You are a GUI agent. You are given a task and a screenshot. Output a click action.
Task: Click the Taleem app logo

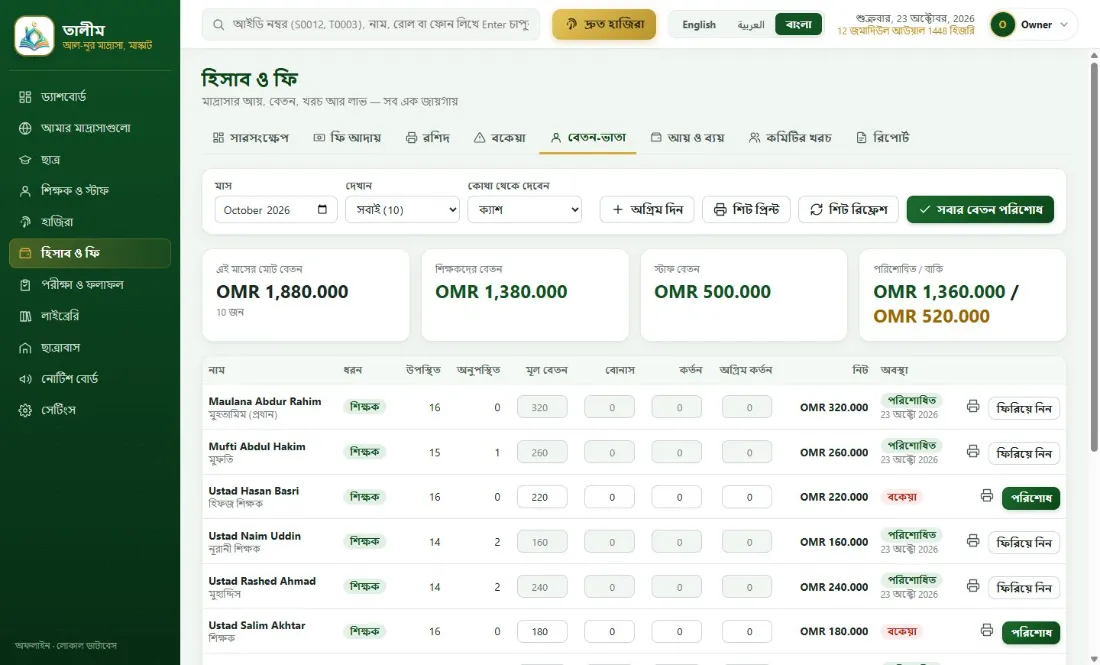[x=34, y=36]
